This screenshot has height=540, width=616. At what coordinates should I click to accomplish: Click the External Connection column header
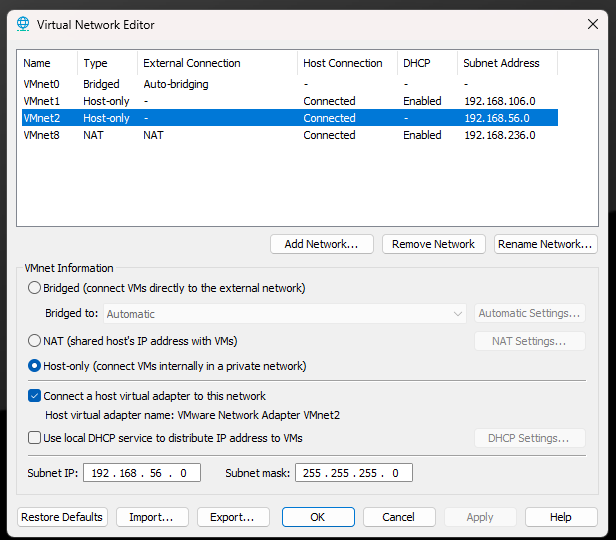218,63
